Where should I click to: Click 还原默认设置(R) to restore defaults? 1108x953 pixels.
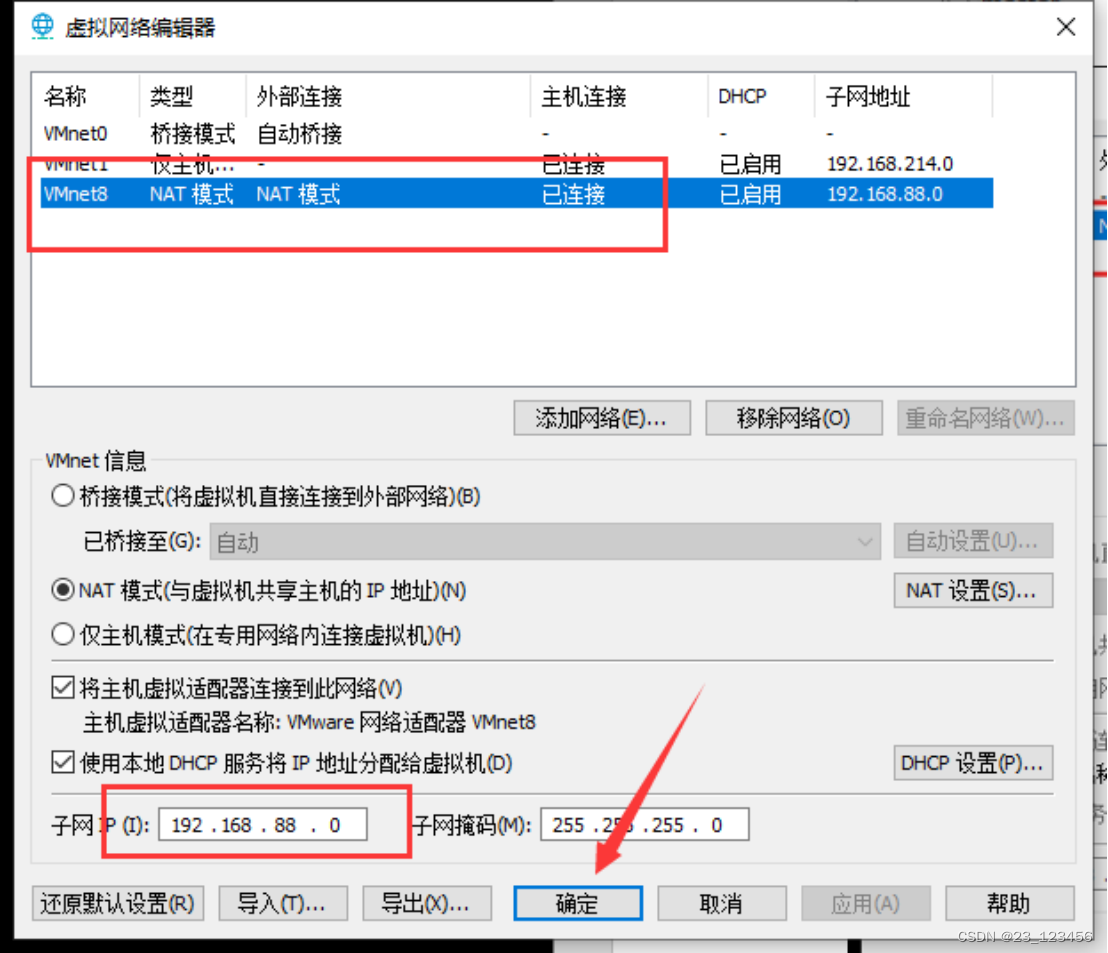coord(117,903)
